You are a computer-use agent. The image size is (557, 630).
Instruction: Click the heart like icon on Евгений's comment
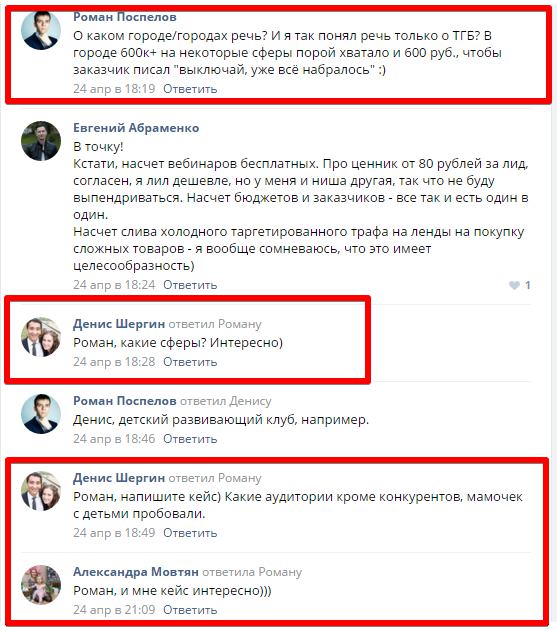[x=514, y=285]
